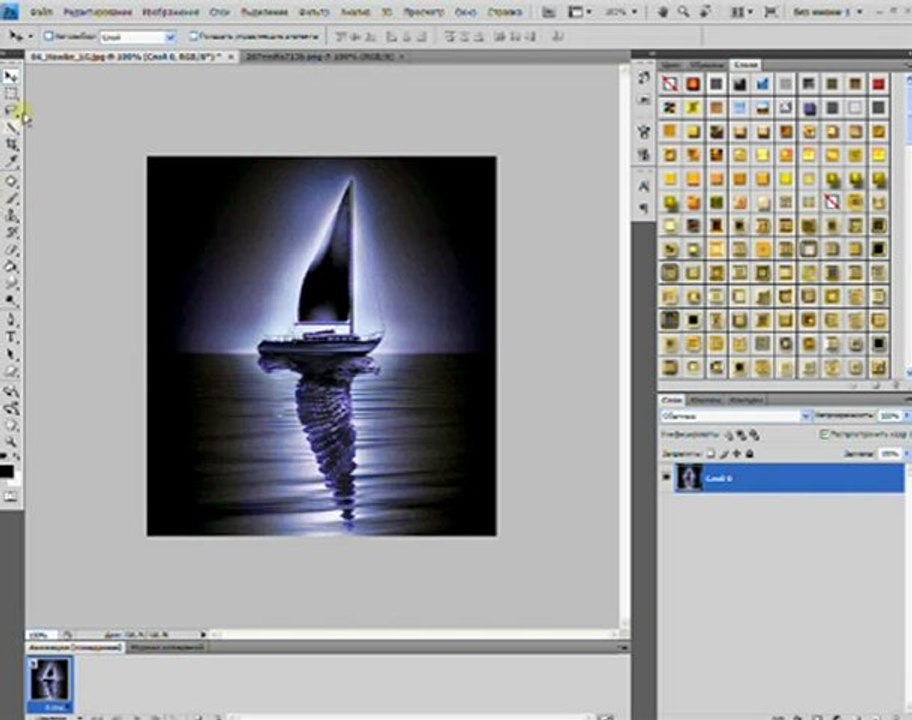Click the foreground color swatch
The height and width of the screenshot is (720, 912).
pyautogui.click(x=6, y=472)
